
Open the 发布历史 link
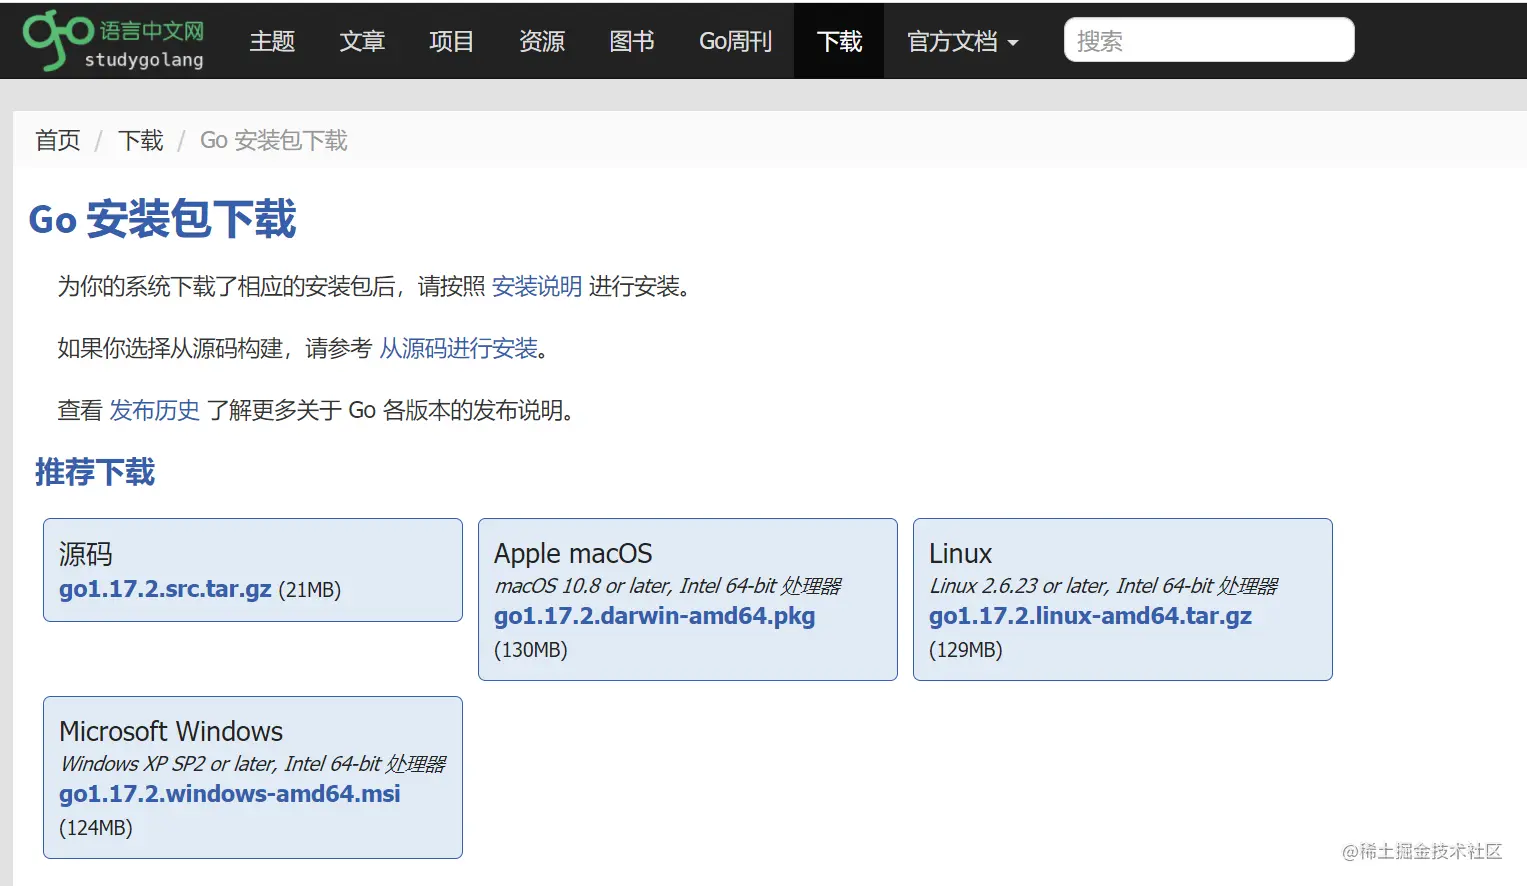(x=155, y=410)
